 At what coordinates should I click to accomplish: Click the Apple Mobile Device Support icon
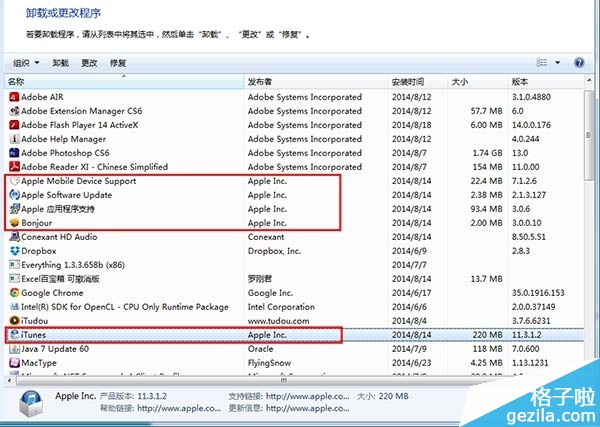coord(14,181)
